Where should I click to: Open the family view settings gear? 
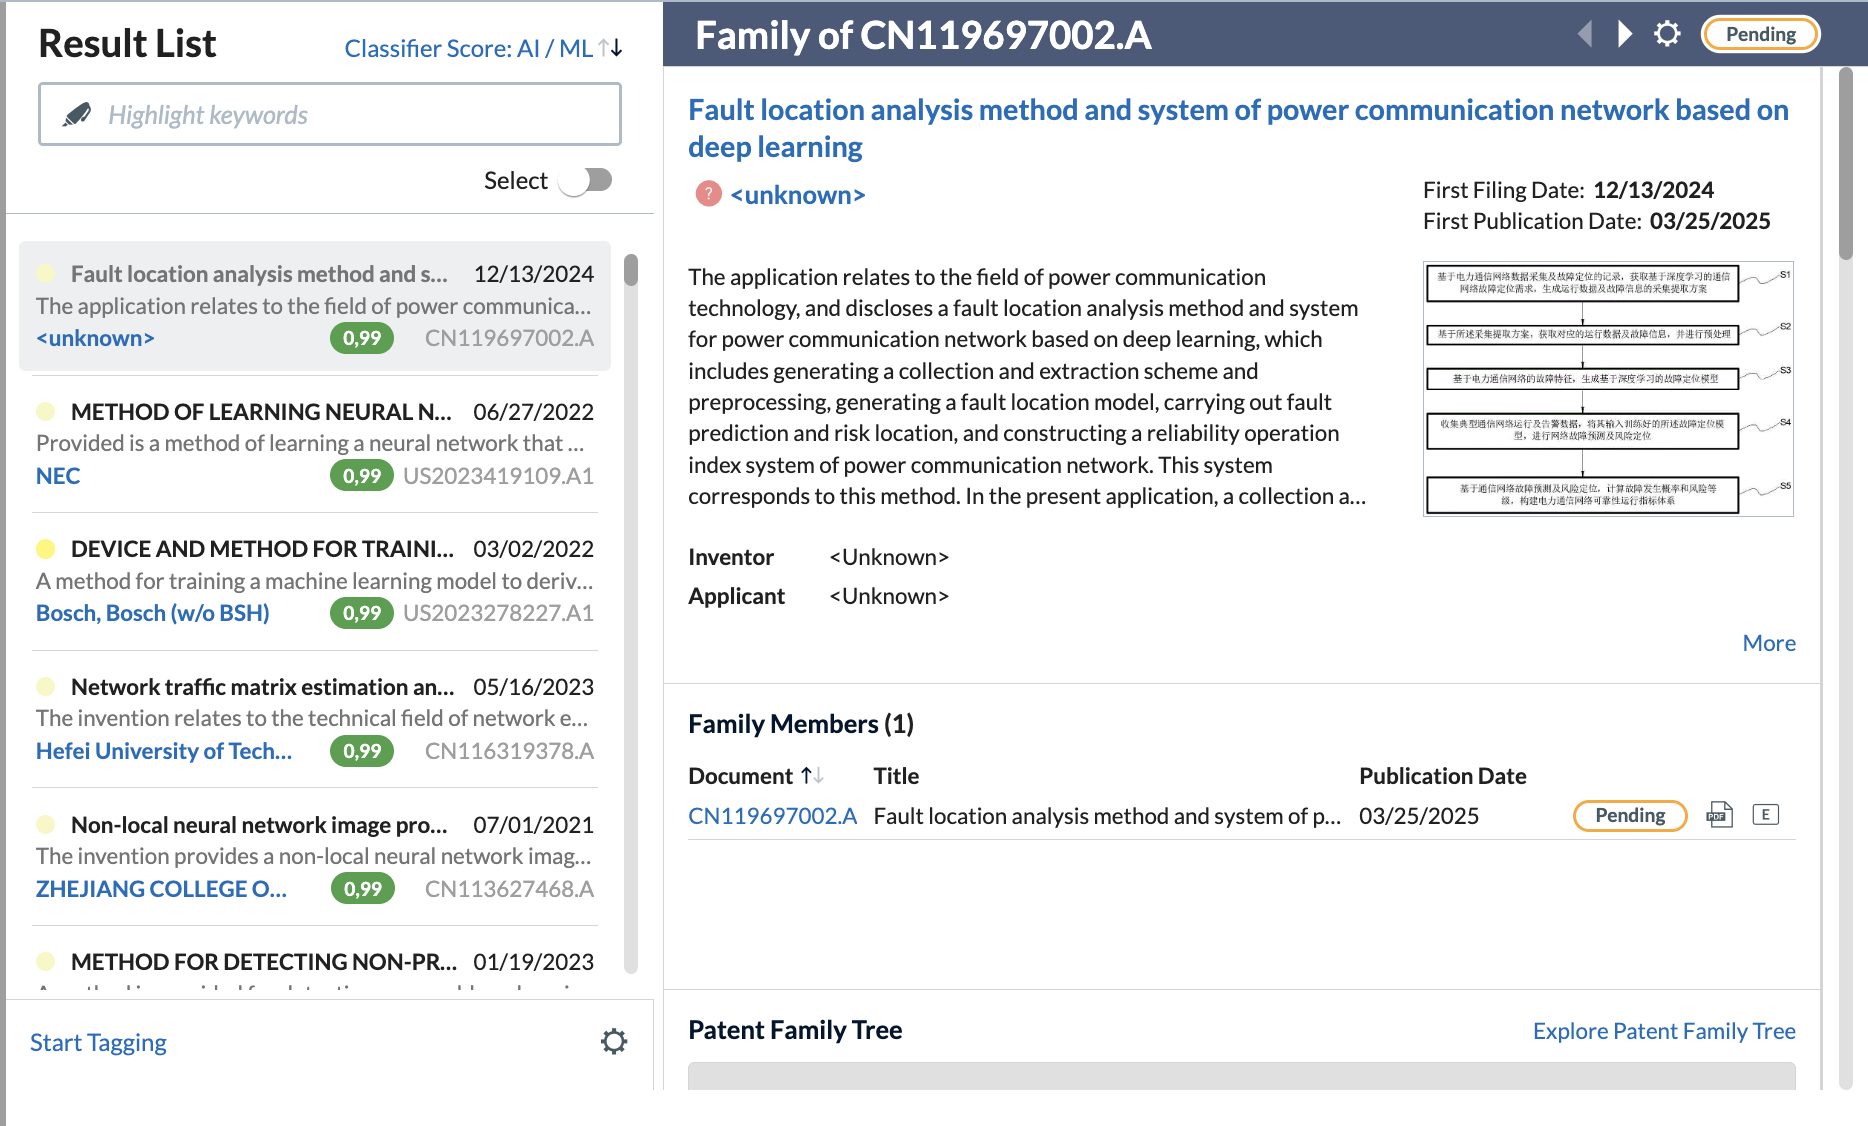(x=1667, y=33)
